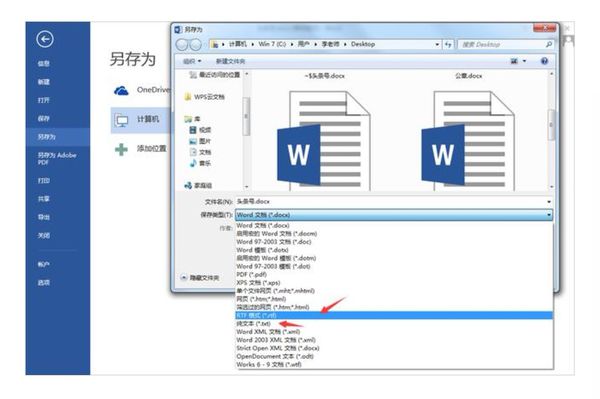600x399 pixels.
Task: Click the 公章.docx Word file thumbnail
Action: point(468,141)
